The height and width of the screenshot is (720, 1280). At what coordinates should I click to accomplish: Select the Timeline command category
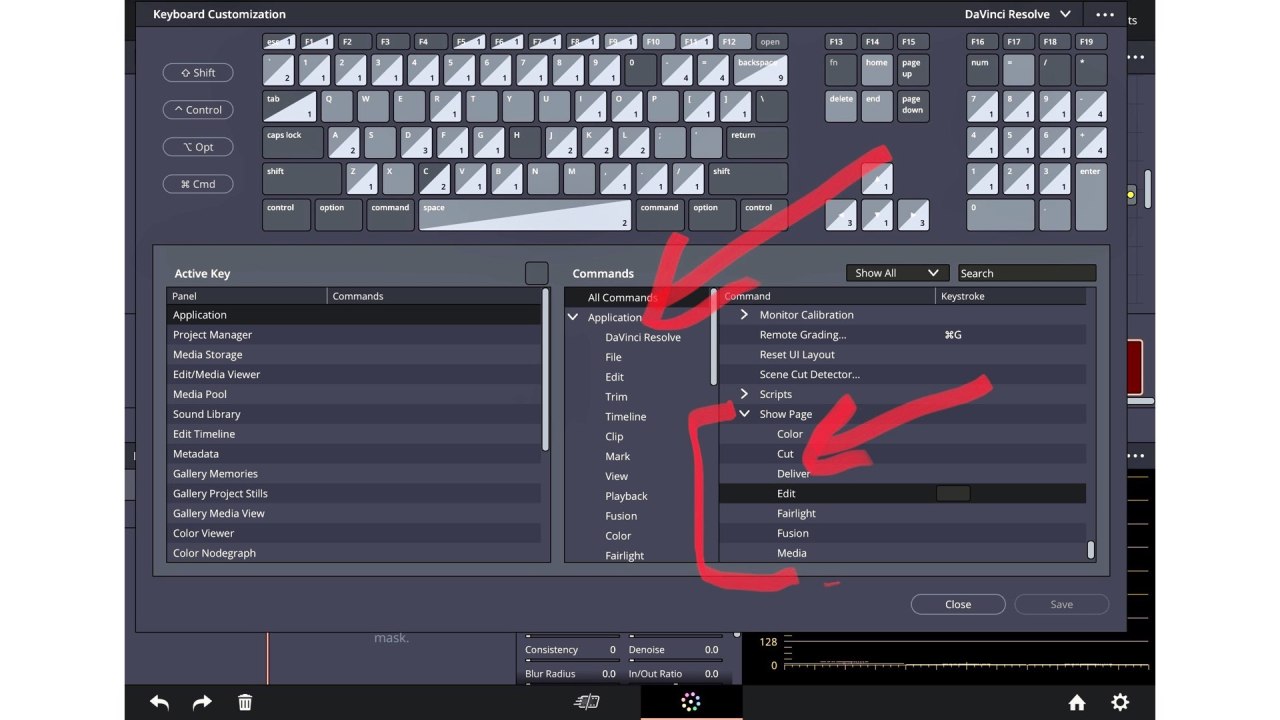(625, 417)
